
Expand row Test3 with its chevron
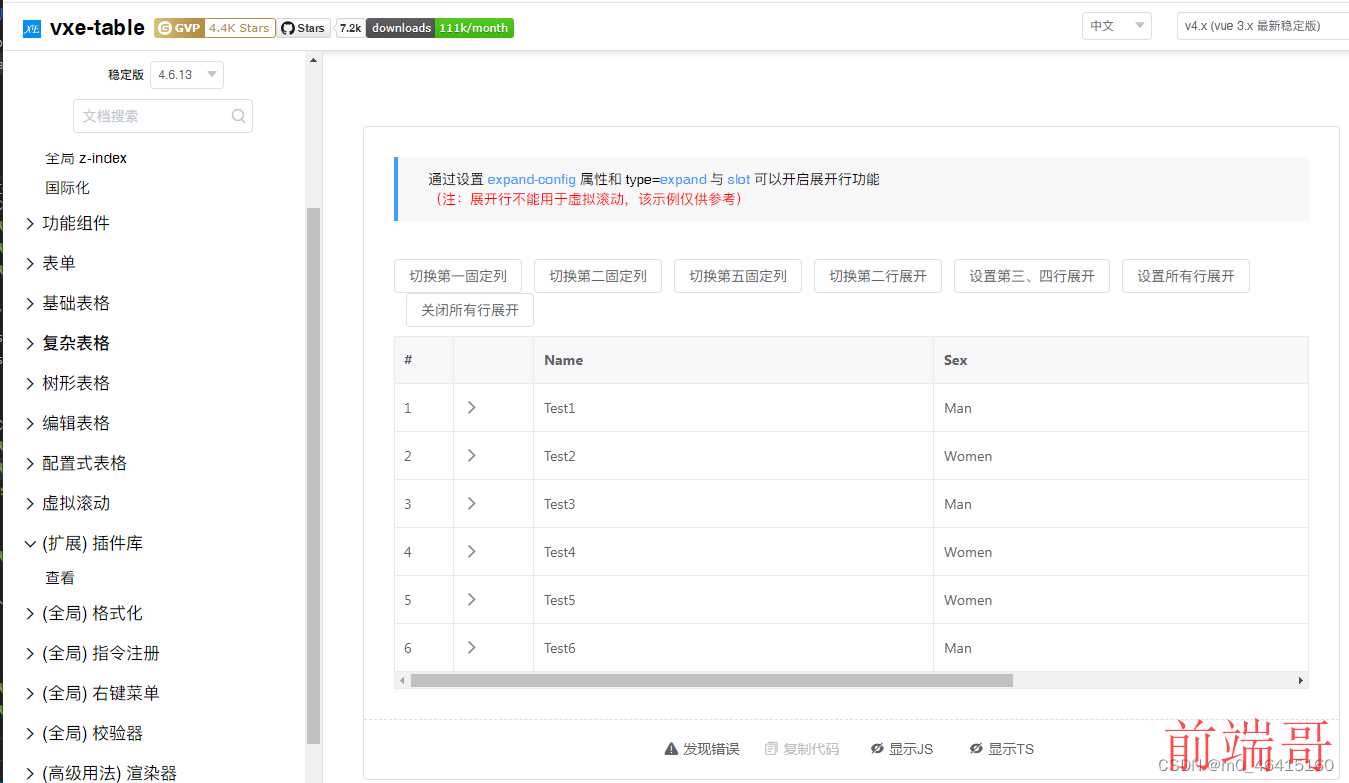[x=471, y=504]
